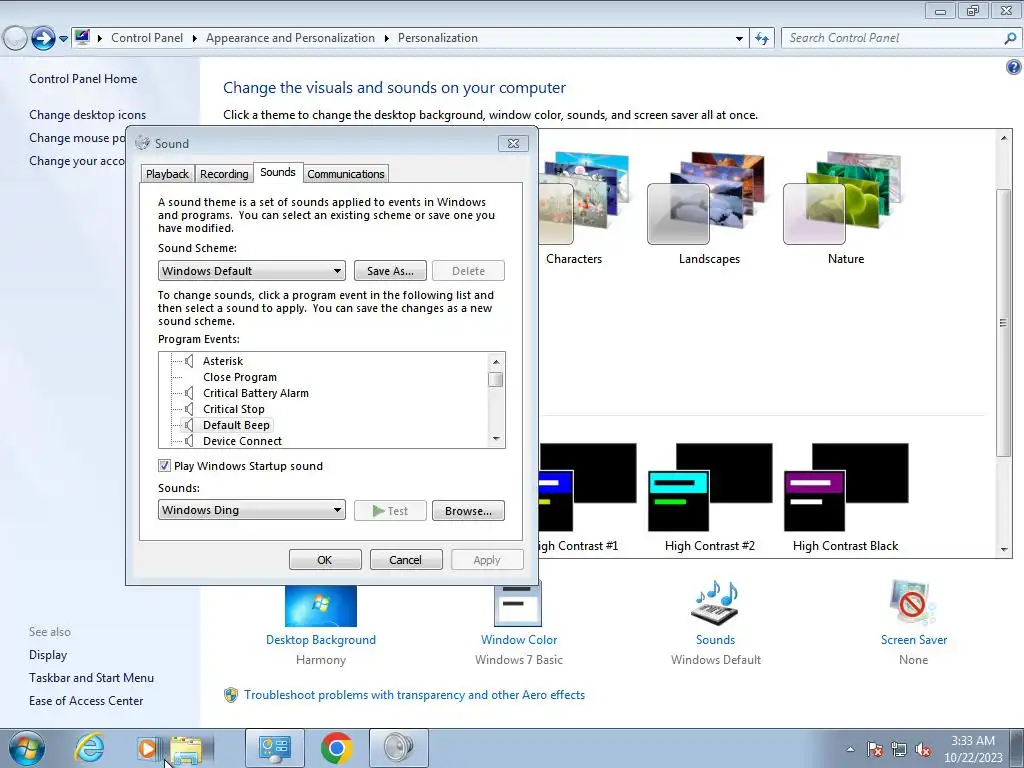The width and height of the screenshot is (1024, 768).
Task: Open Change desktop icons link
Action: 88,115
